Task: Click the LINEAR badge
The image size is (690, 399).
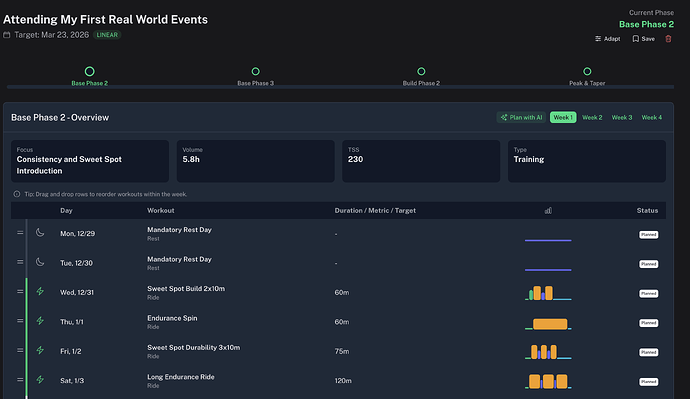Action: [107, 35]
